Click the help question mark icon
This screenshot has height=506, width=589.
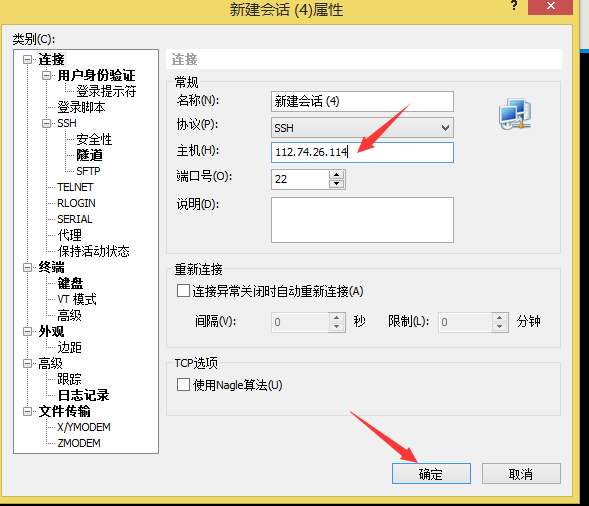coord(514,6)
